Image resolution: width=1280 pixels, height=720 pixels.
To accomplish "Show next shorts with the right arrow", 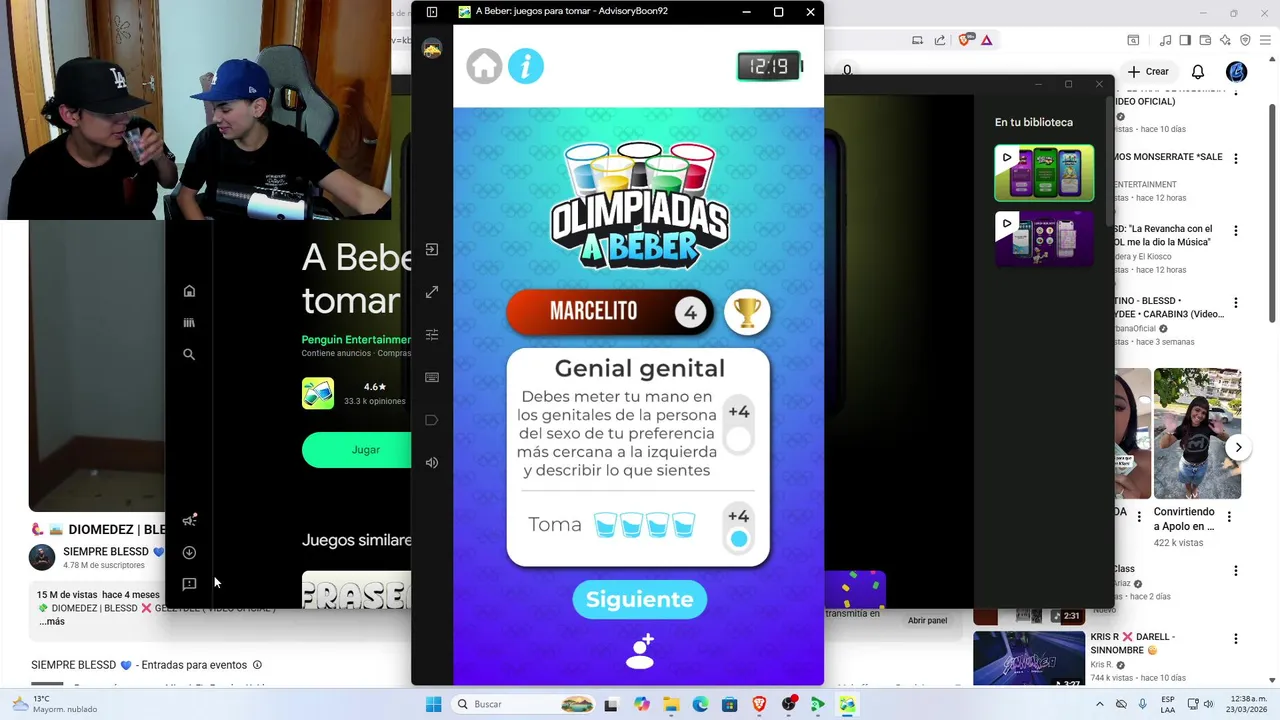I will [x=1238, y=447].
